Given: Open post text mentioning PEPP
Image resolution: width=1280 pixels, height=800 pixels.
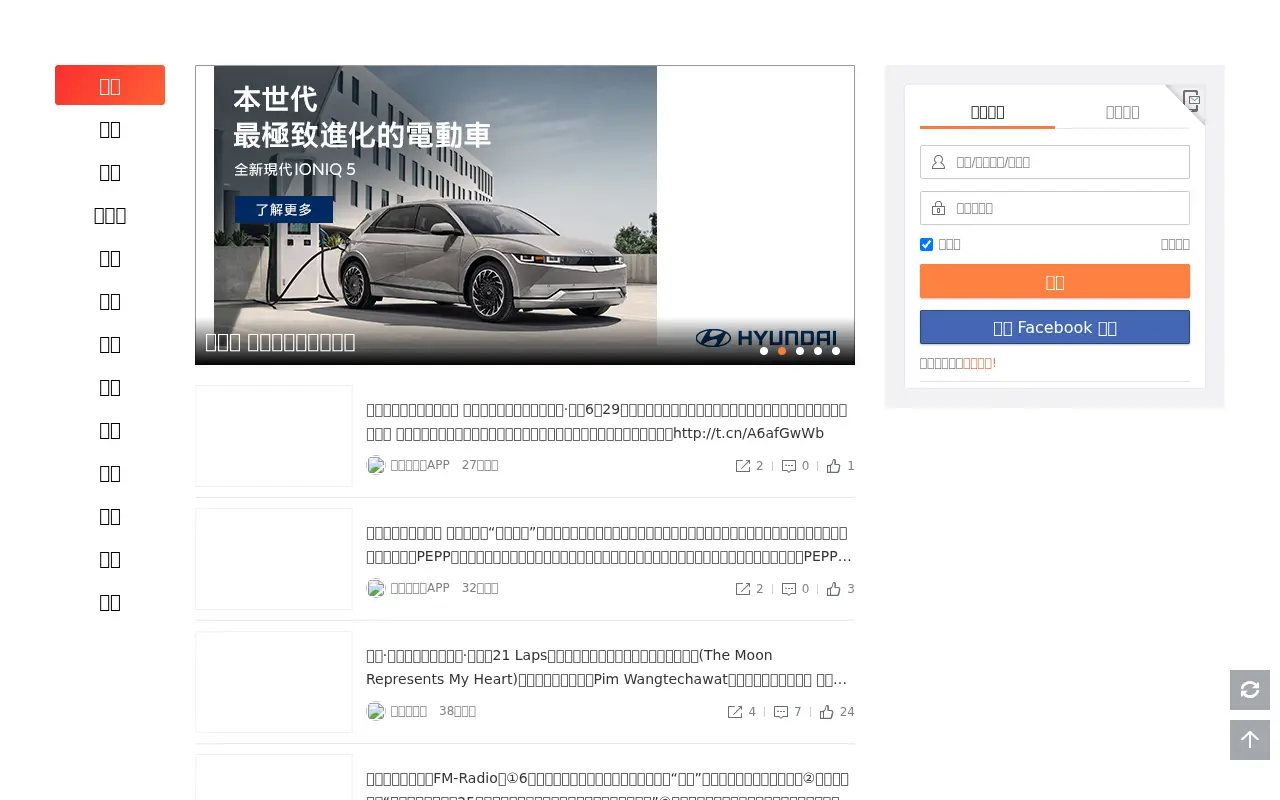Looking at the screenshot, I should tap(609, 545).
